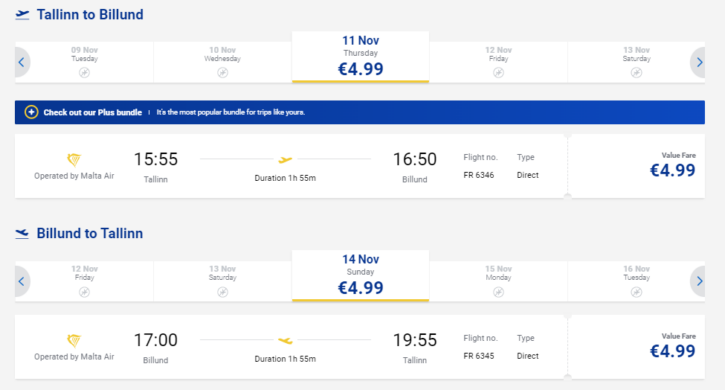Click the previous dates arrow for Billund to Tallinn
The image size is (725, 390).
pos(22,281)
